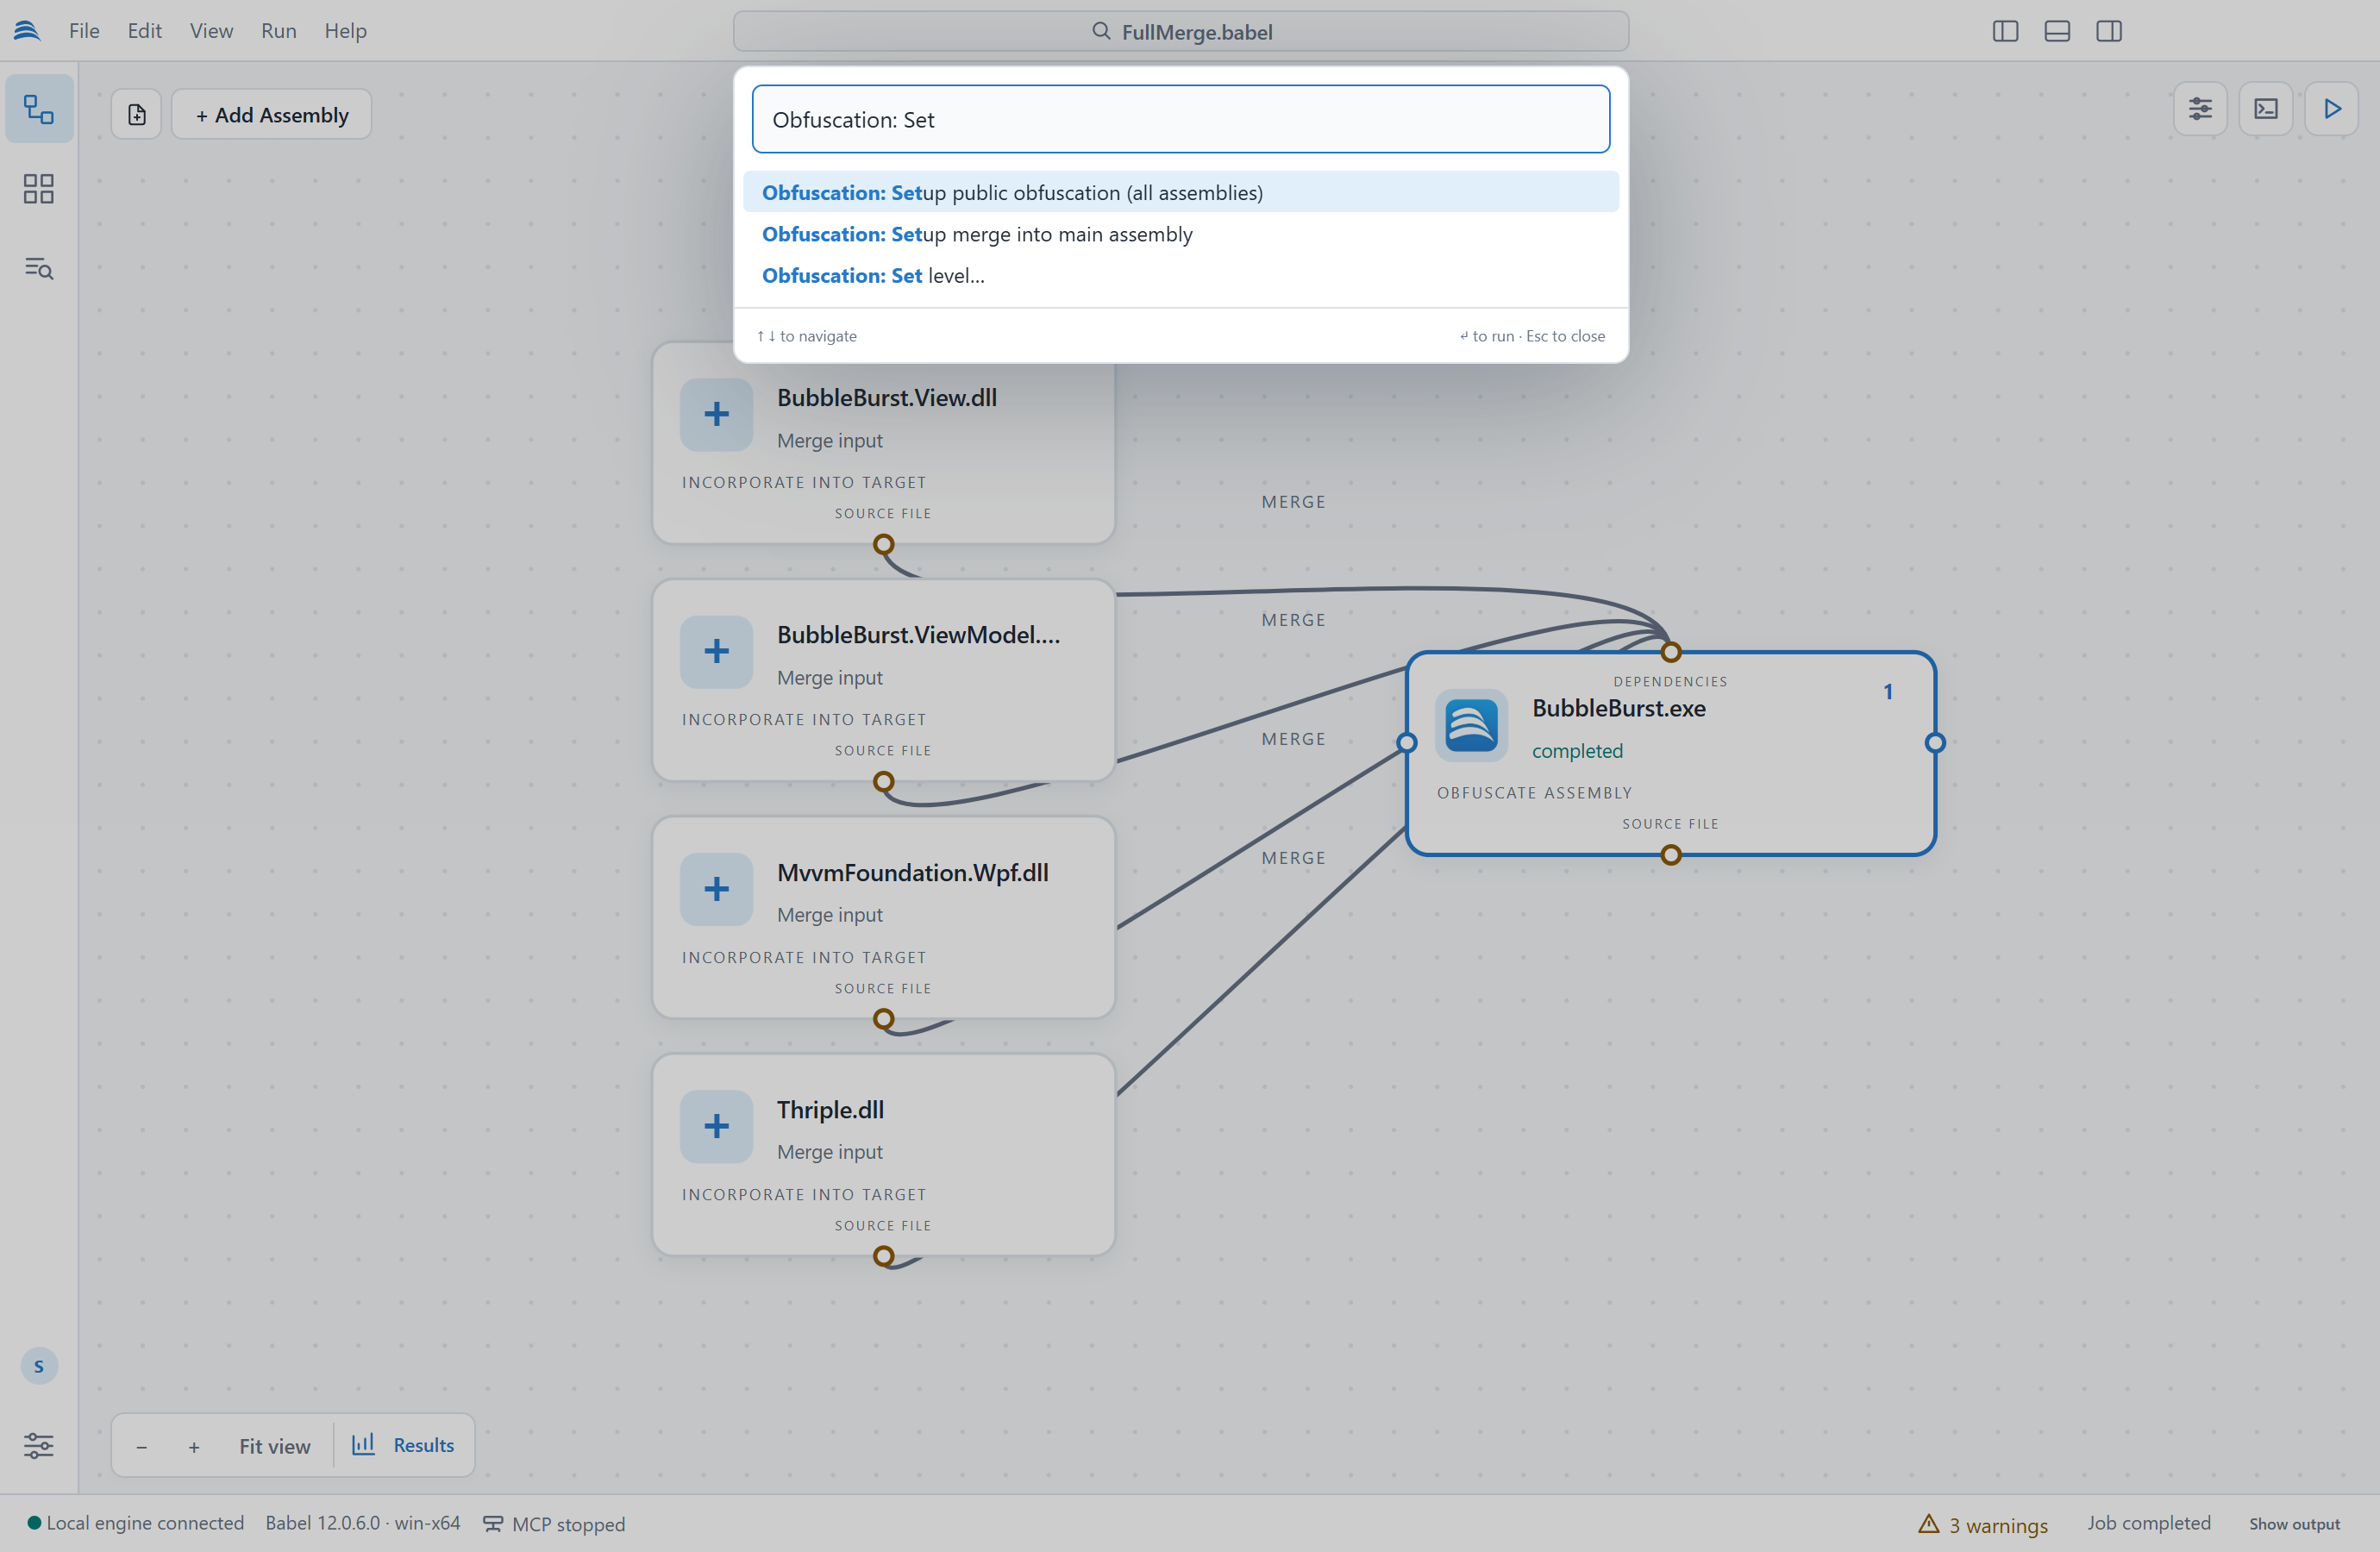Click the Local engine connected status
The width and height of the screenshot is (2380, 1552).
(136, 1523)
